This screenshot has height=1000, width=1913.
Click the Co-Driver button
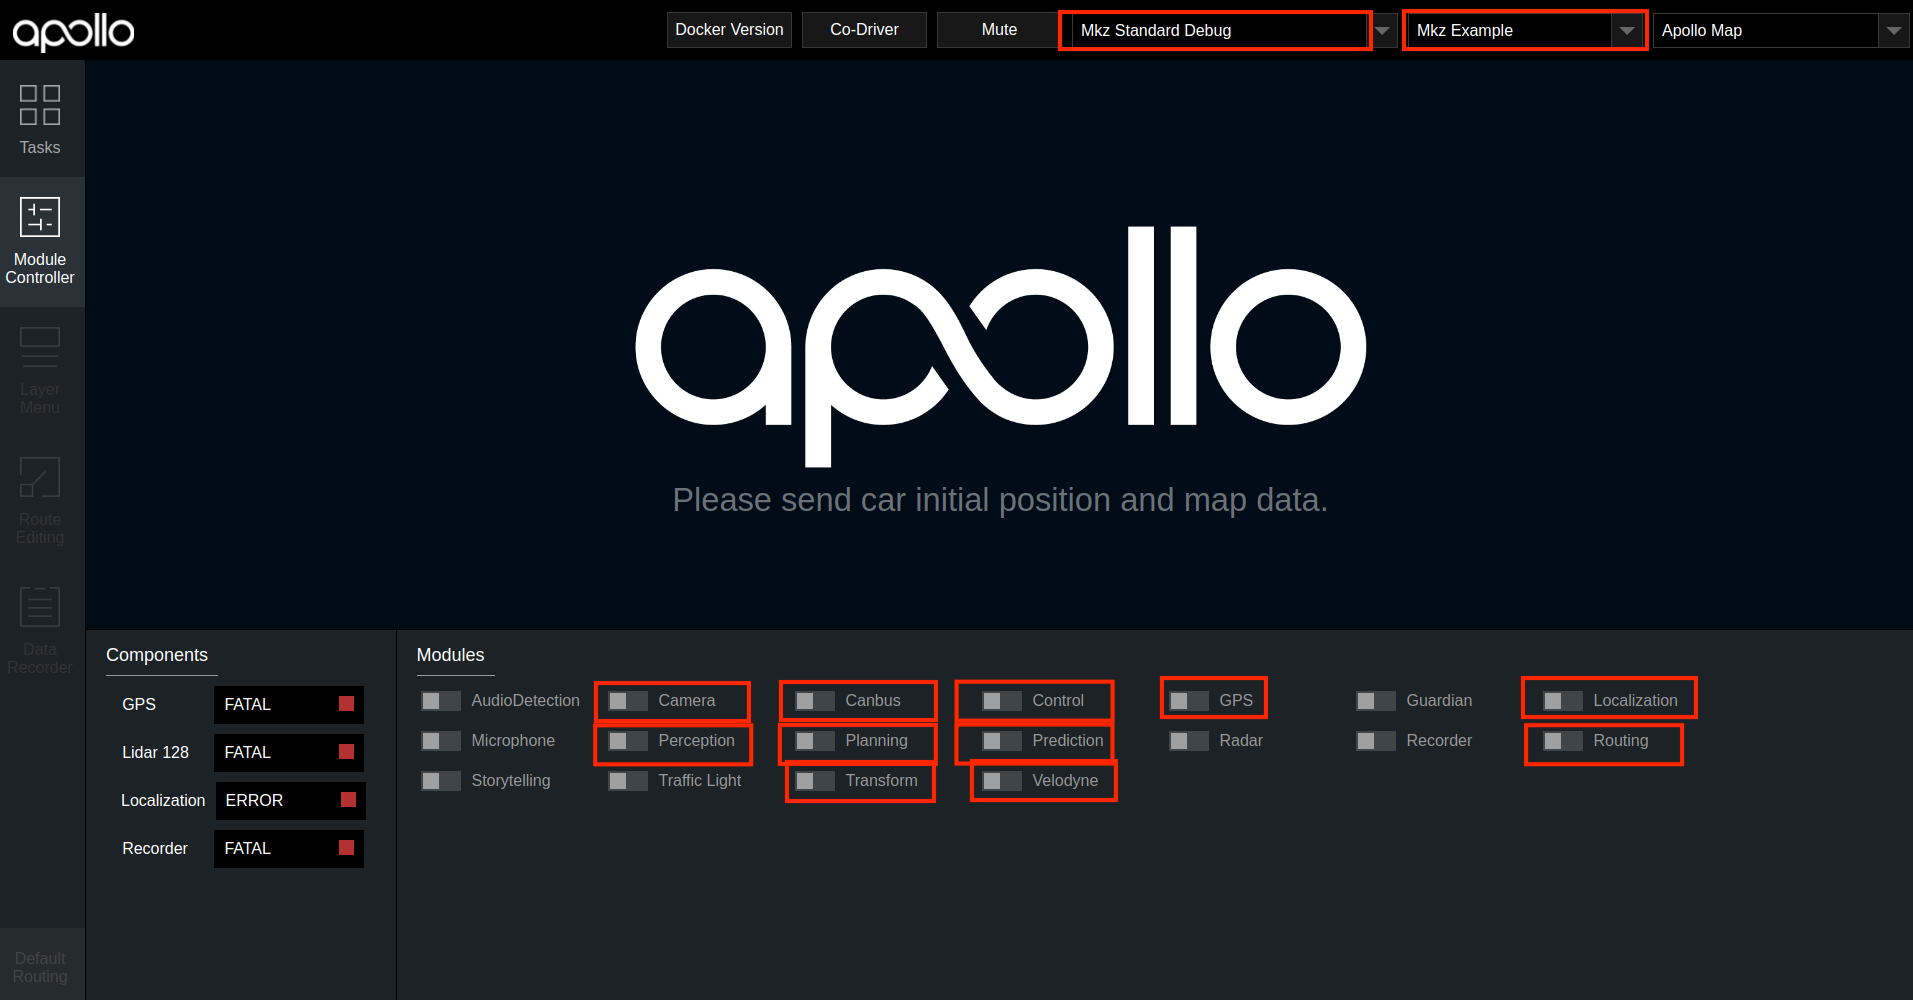[864, 30]
